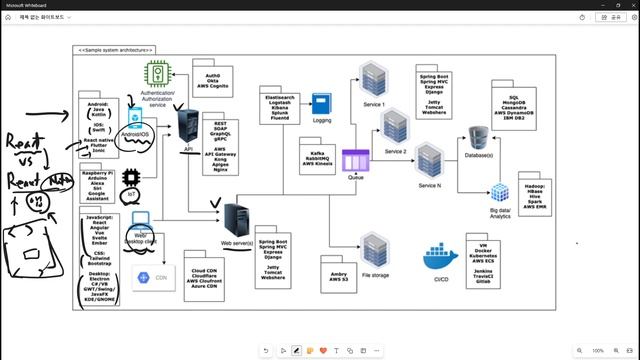Click the Web server(s) tower icon
This screenshot has width=640, height=360.
pyautogui.click(x=237, y=220)
